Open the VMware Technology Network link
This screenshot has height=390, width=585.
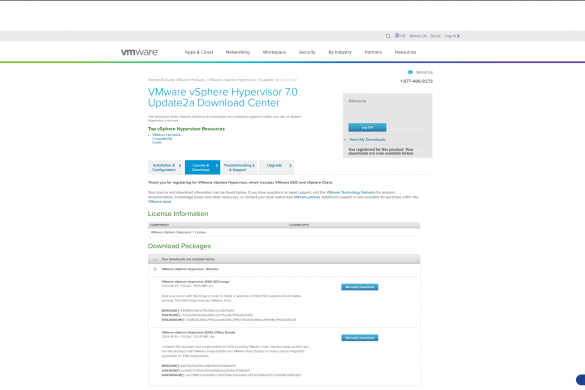point(351,193)
